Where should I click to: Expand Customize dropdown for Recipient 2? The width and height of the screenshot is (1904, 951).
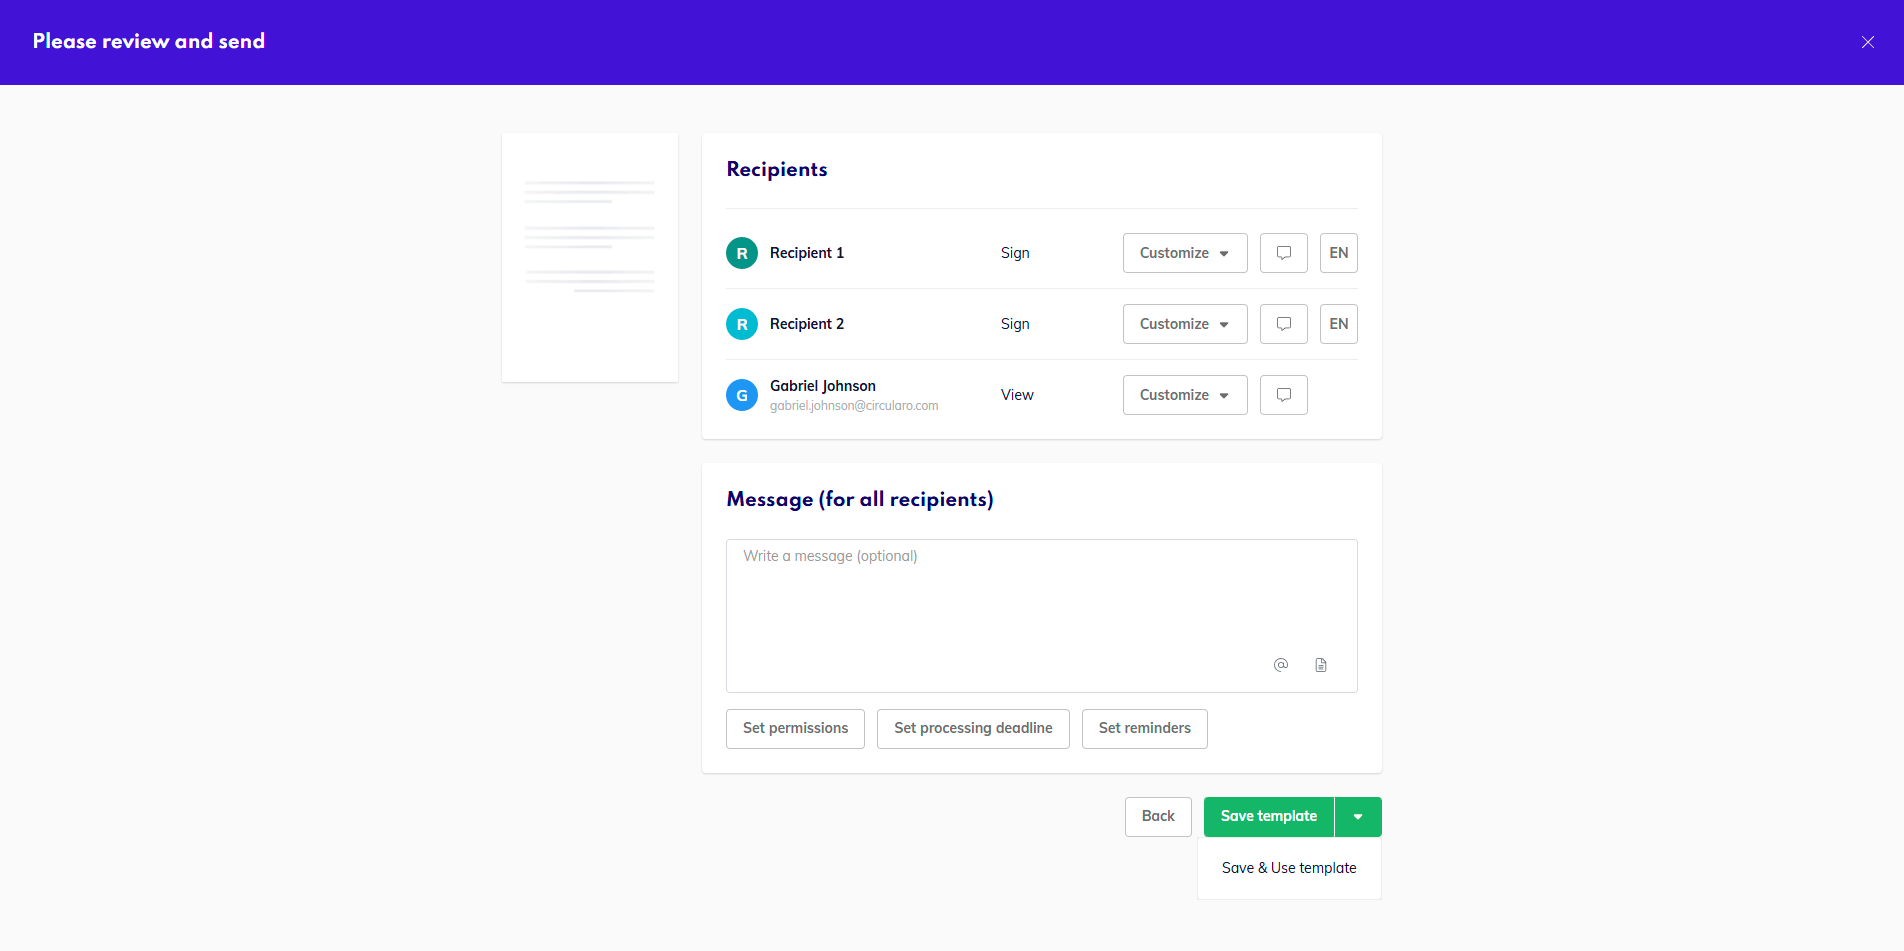(x=1184, y=324)
